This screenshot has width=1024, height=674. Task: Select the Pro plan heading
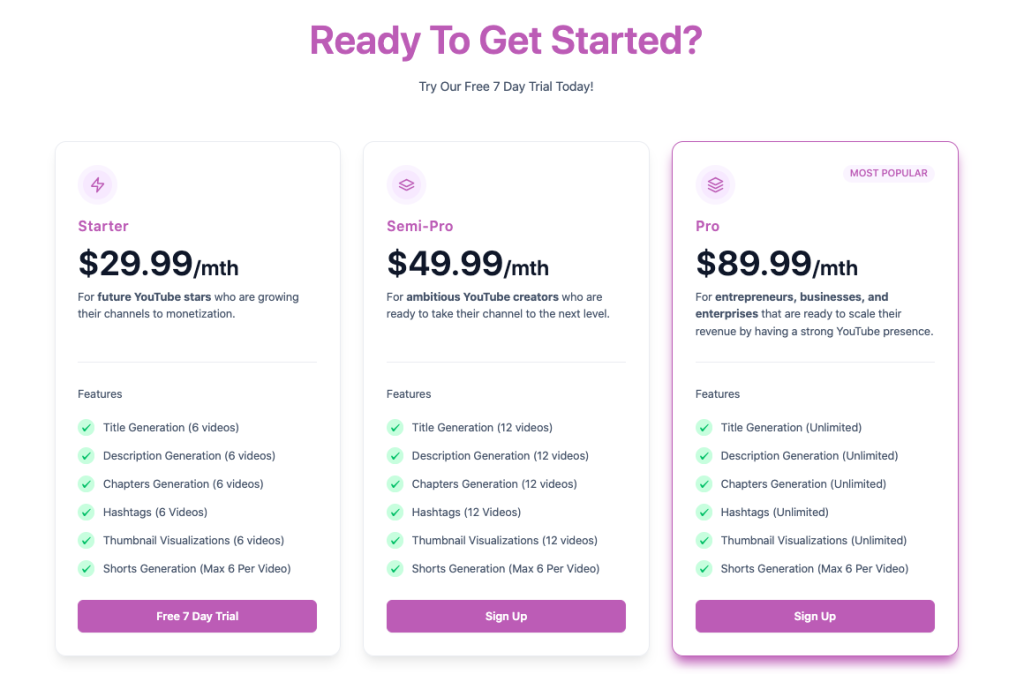pos(707,226)
